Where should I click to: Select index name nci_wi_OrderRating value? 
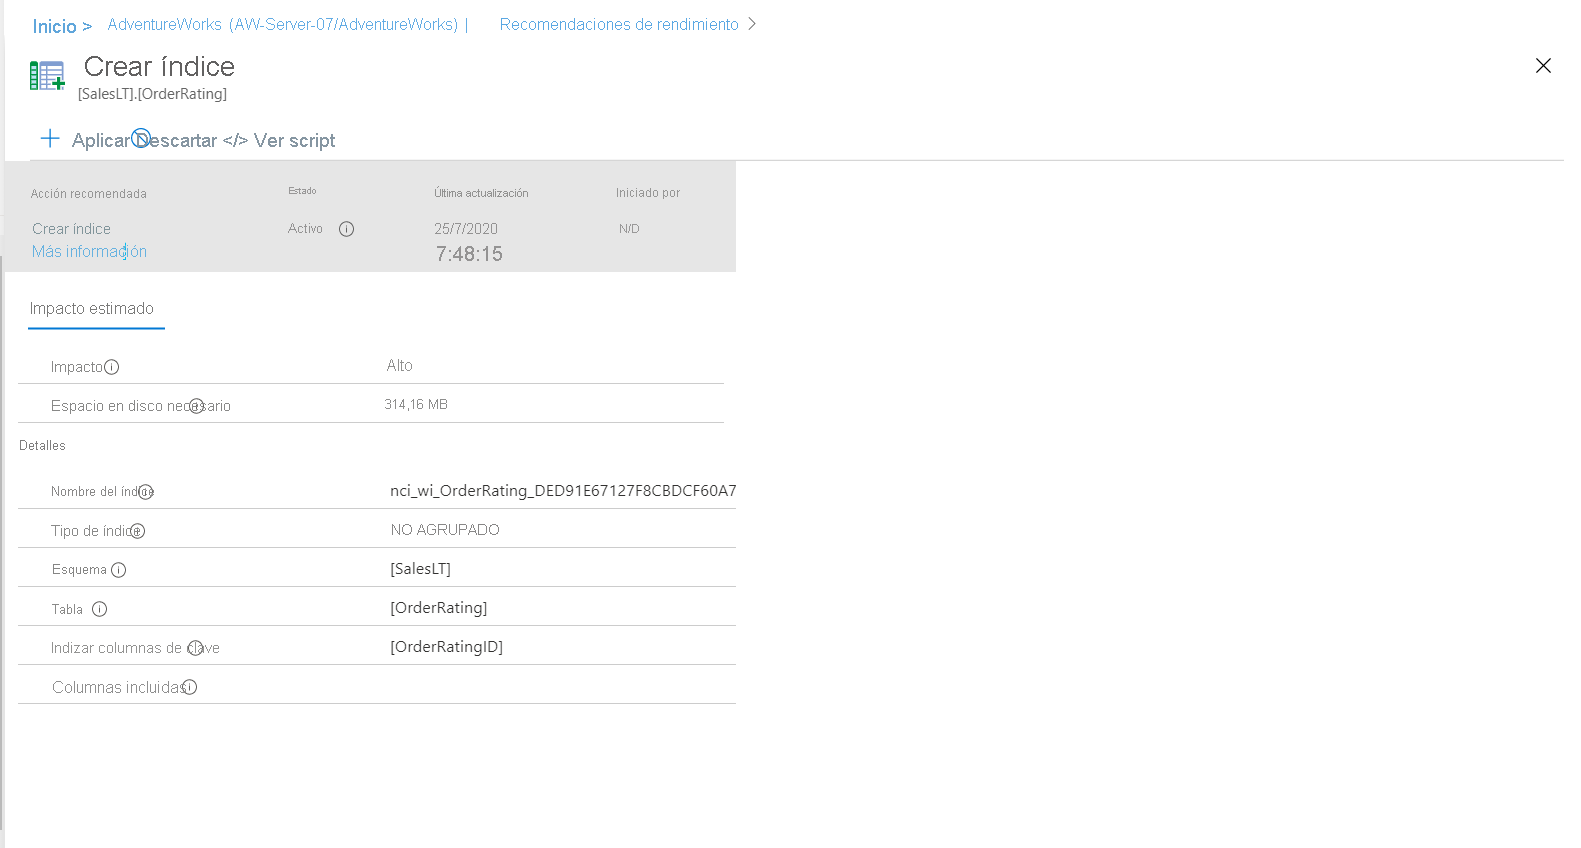tap(563, 490)
